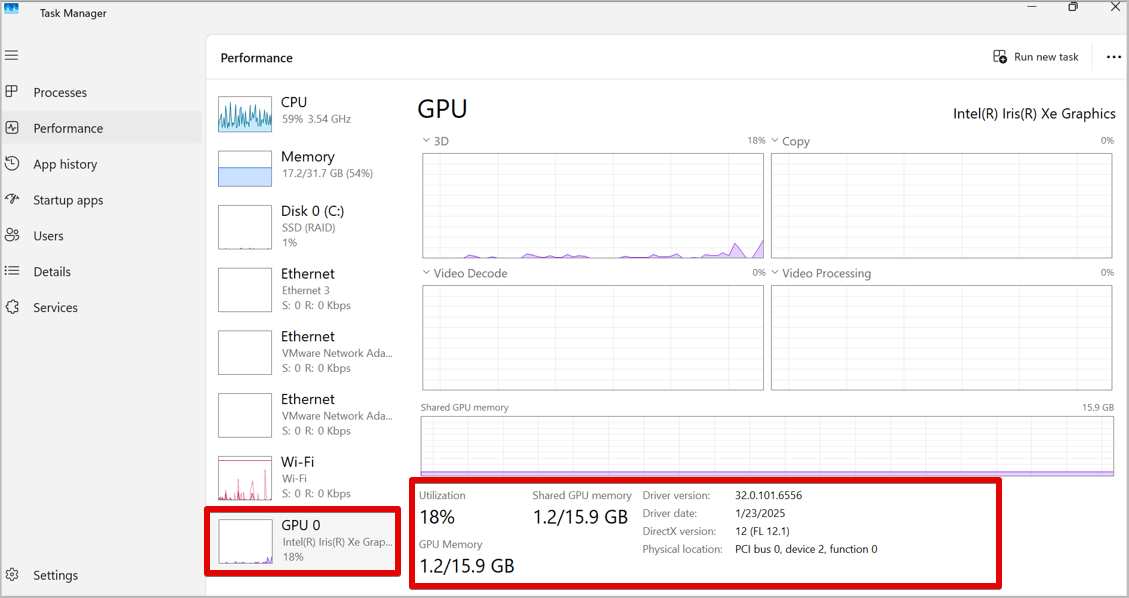Open Settings via the gear icon

[12, 575]
